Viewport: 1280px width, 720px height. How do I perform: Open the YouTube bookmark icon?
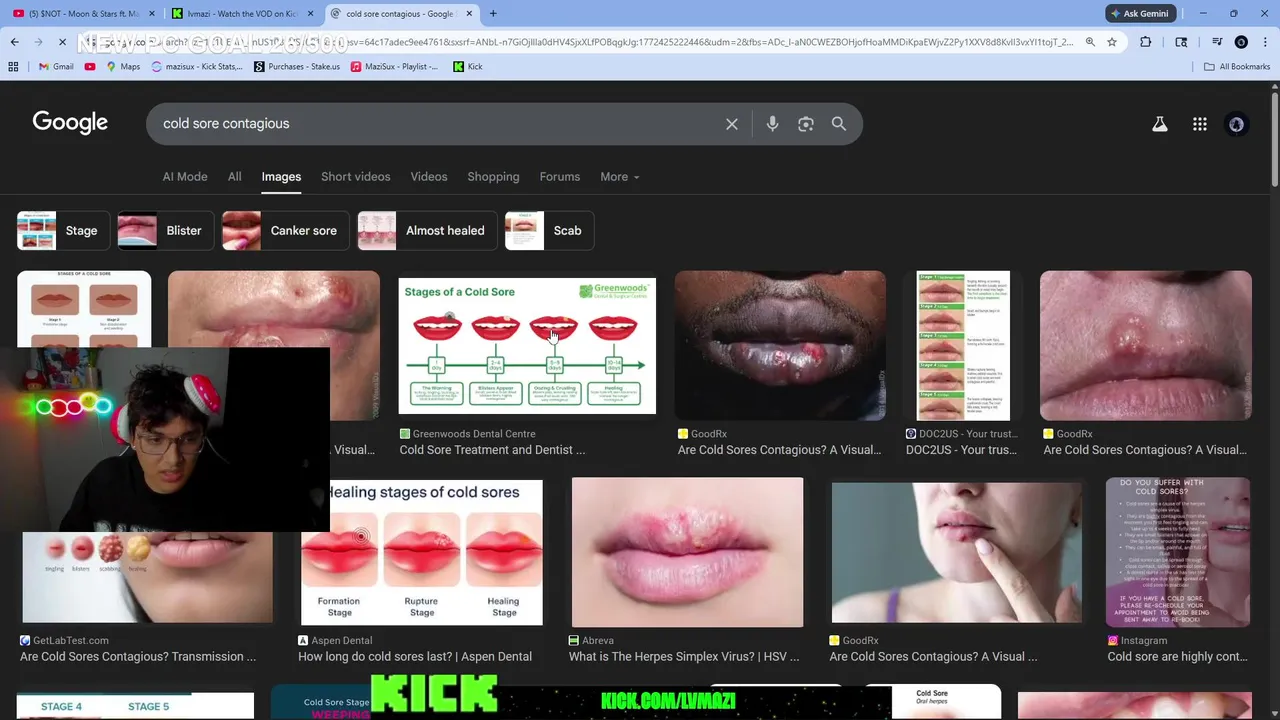point(90,66)
